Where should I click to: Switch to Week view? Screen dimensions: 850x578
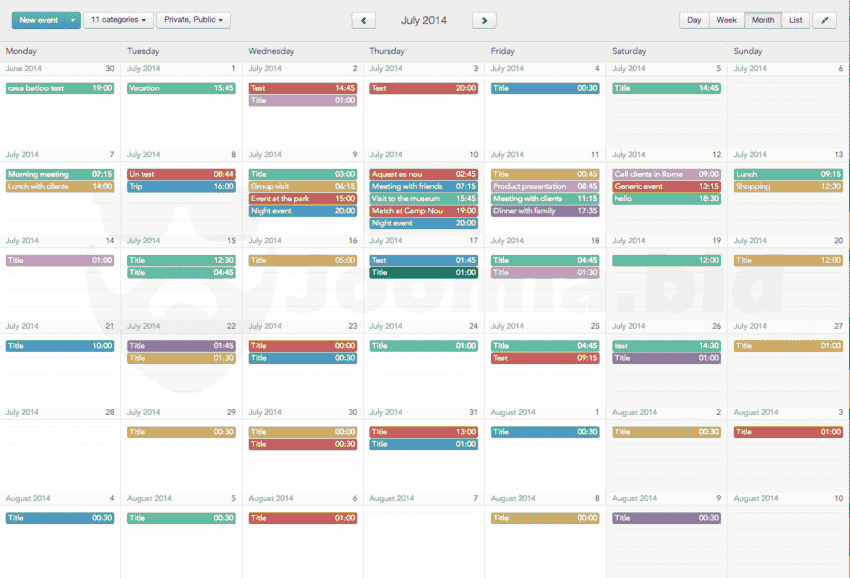pos(727,20)
